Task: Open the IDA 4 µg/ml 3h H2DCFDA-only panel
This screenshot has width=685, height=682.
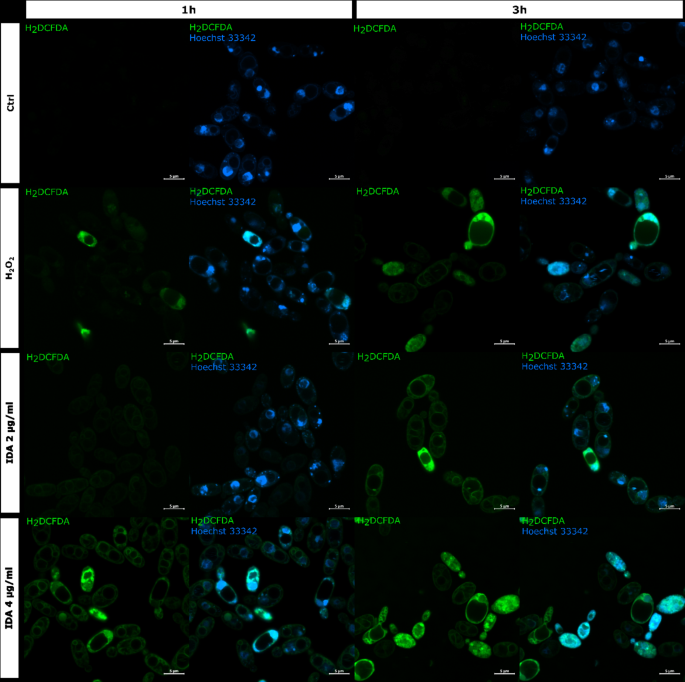Action: coord(436,598)
